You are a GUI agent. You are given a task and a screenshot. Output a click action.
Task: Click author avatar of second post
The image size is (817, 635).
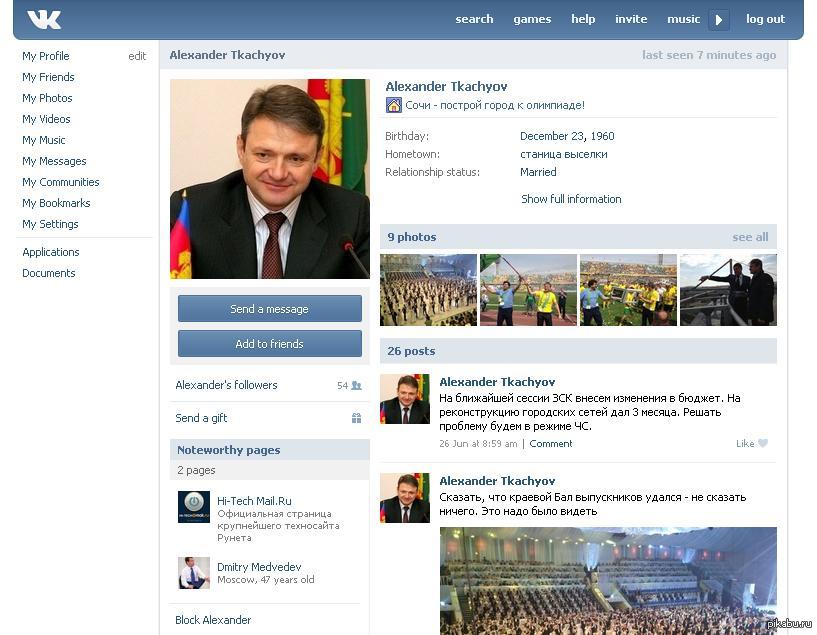tap(405, 498)
